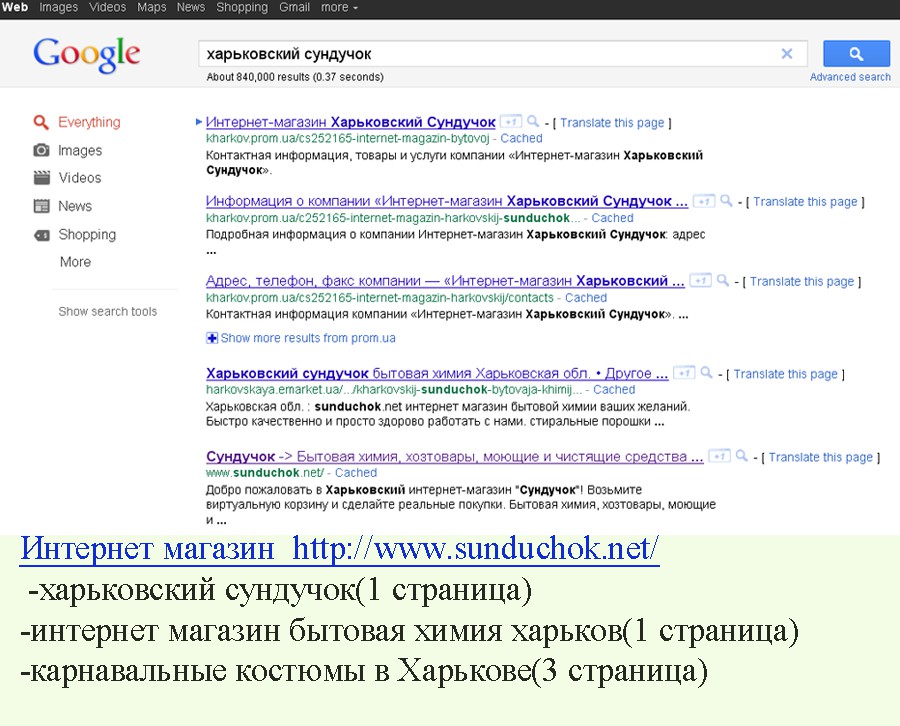Translate the Информация о компании result
The width and height of the screenshot is (900, 726).
pos(805,202)
